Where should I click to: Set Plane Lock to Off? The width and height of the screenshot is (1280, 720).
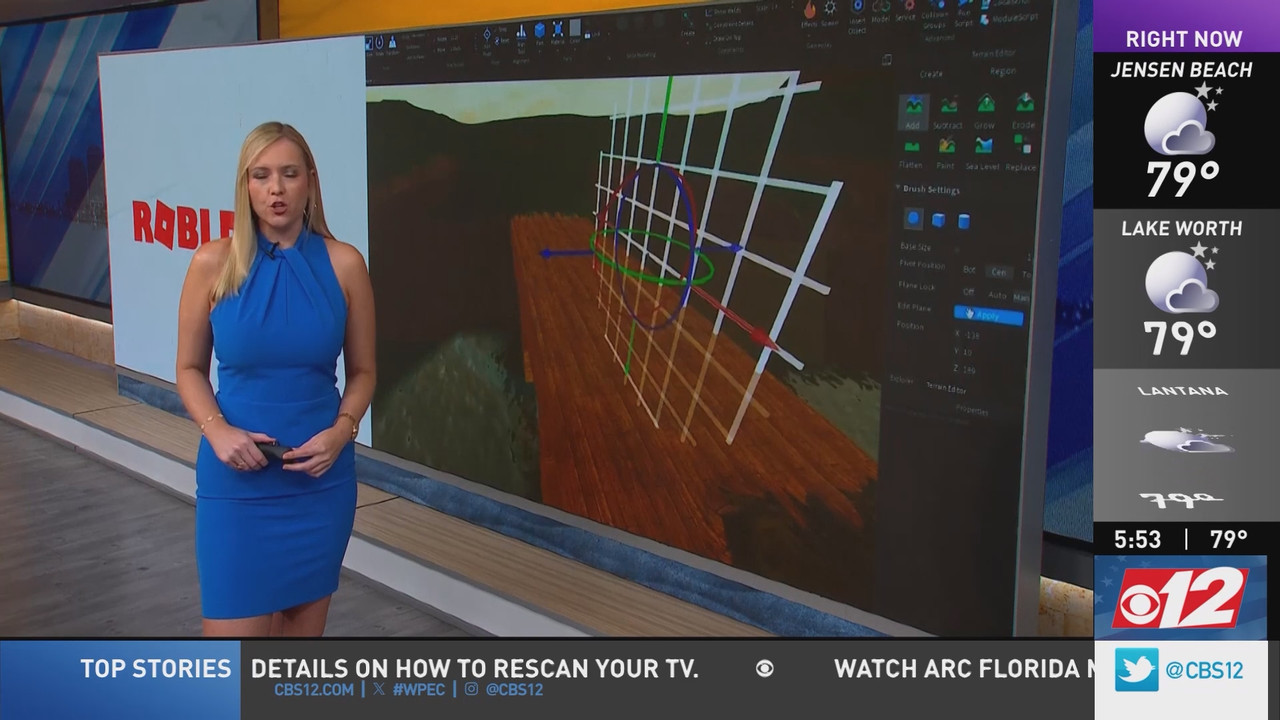(969, 292)
